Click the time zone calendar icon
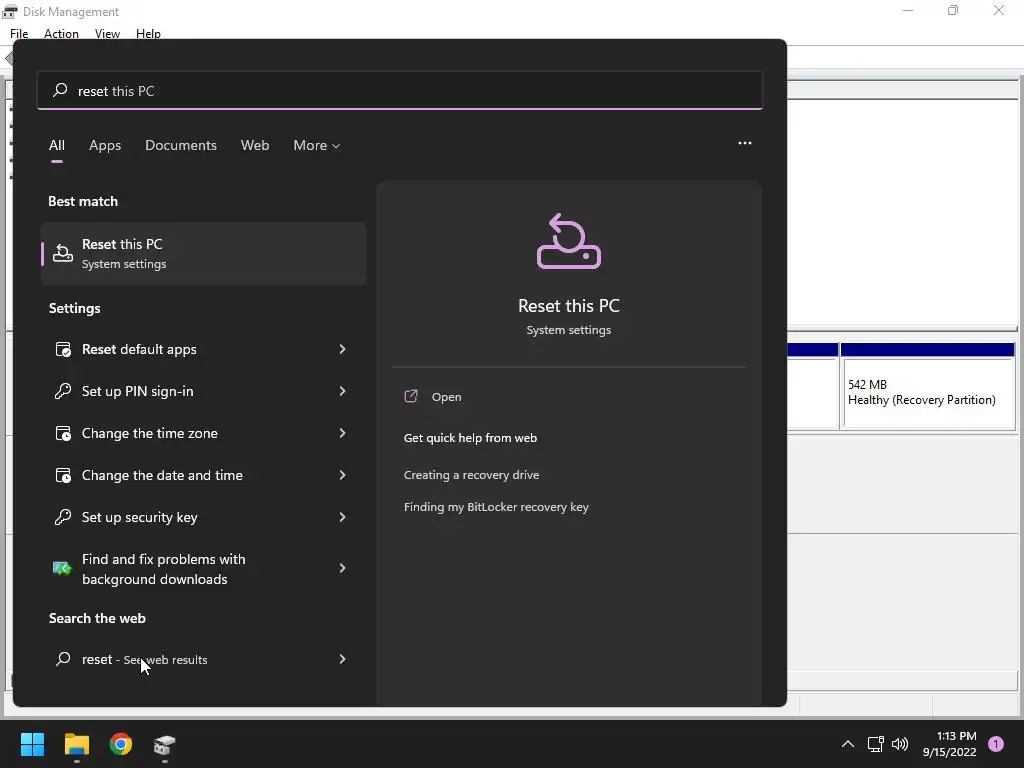 point(63,433)
